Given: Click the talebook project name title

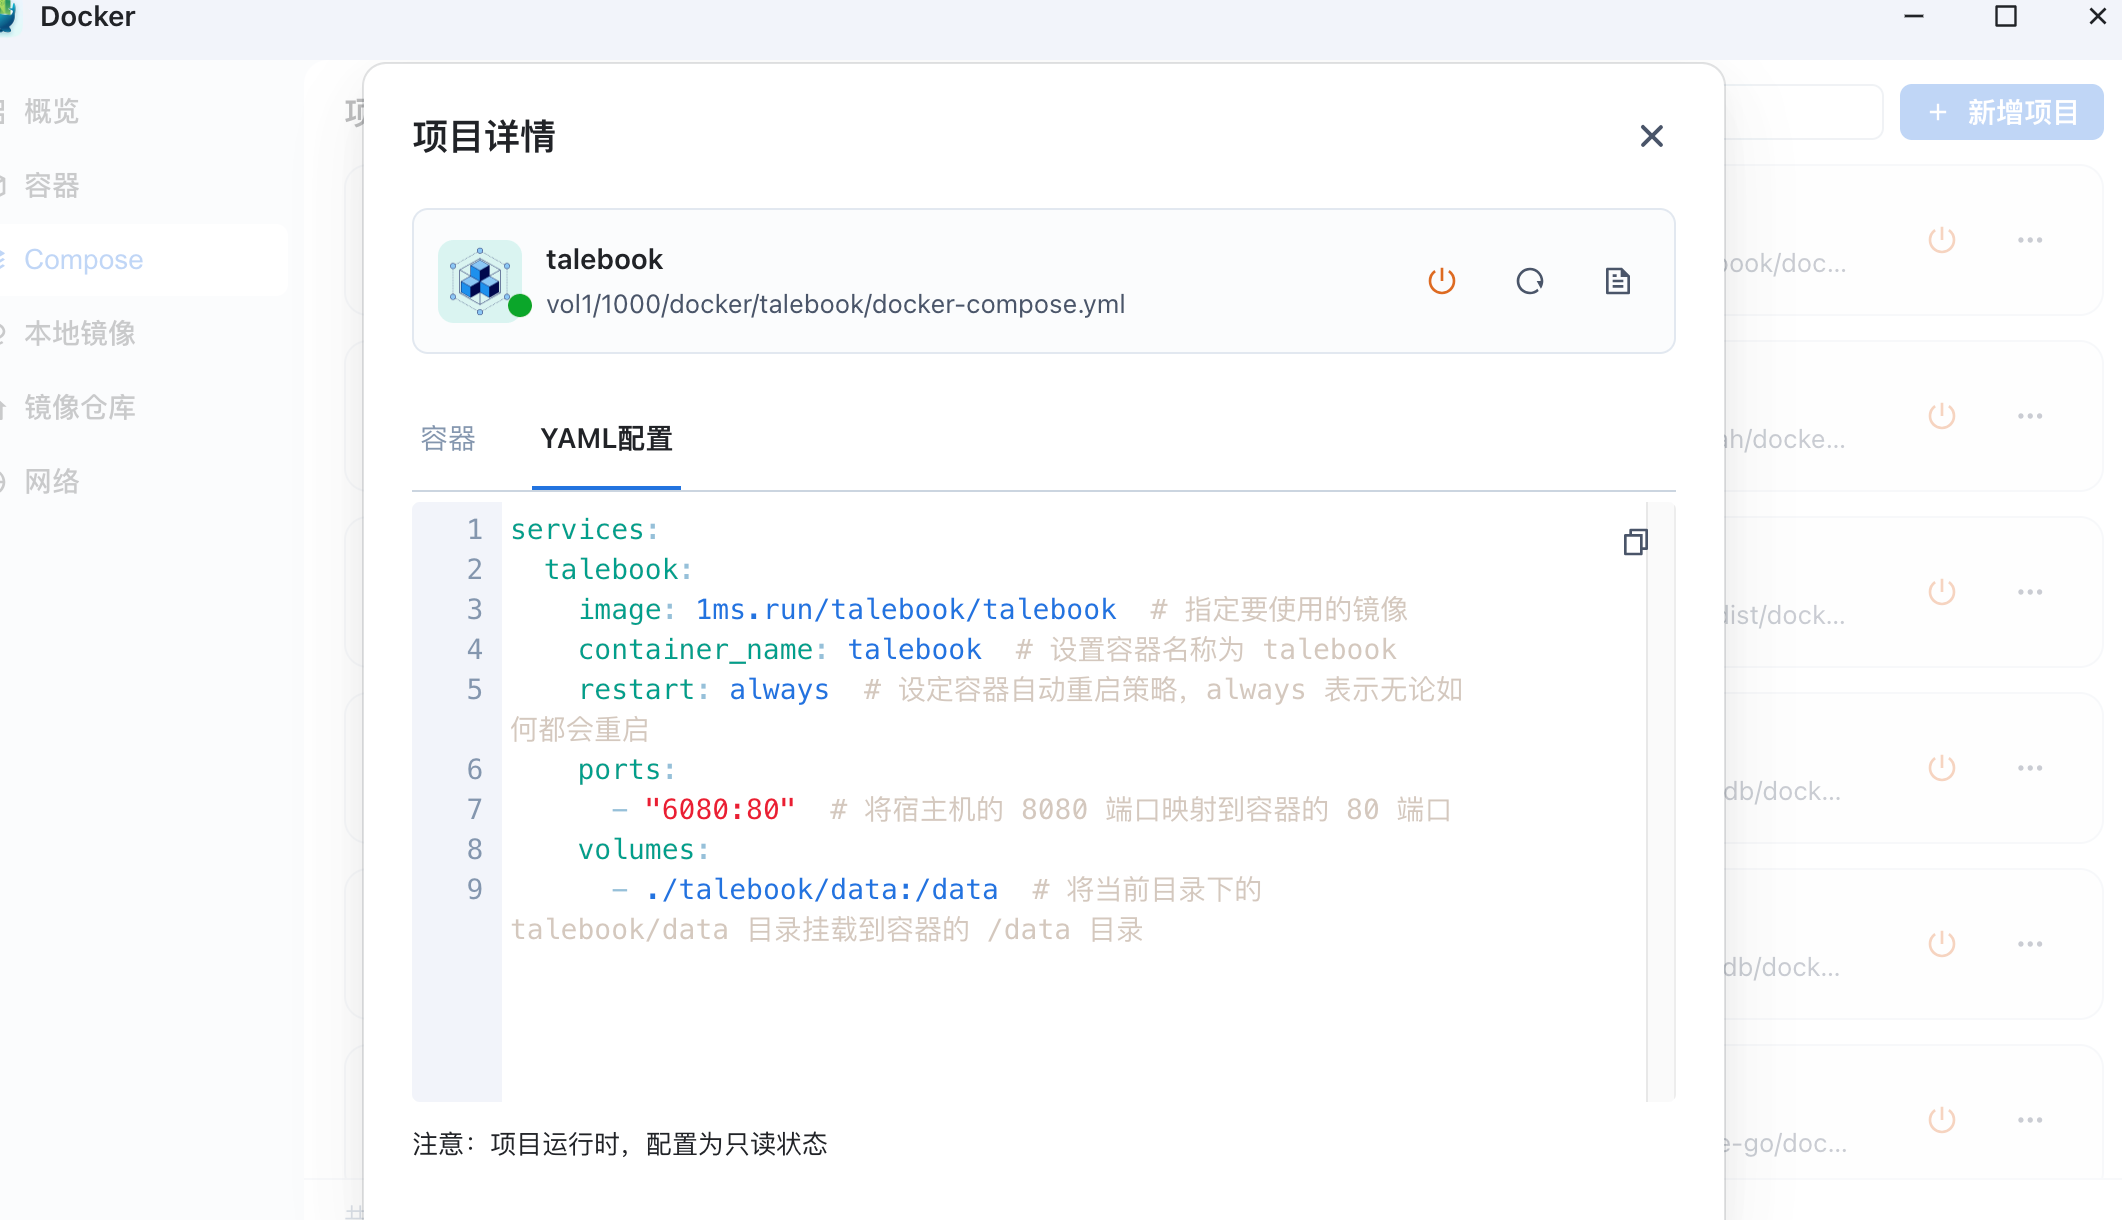Looking at the screenshot, I should [x=604, y=259].
